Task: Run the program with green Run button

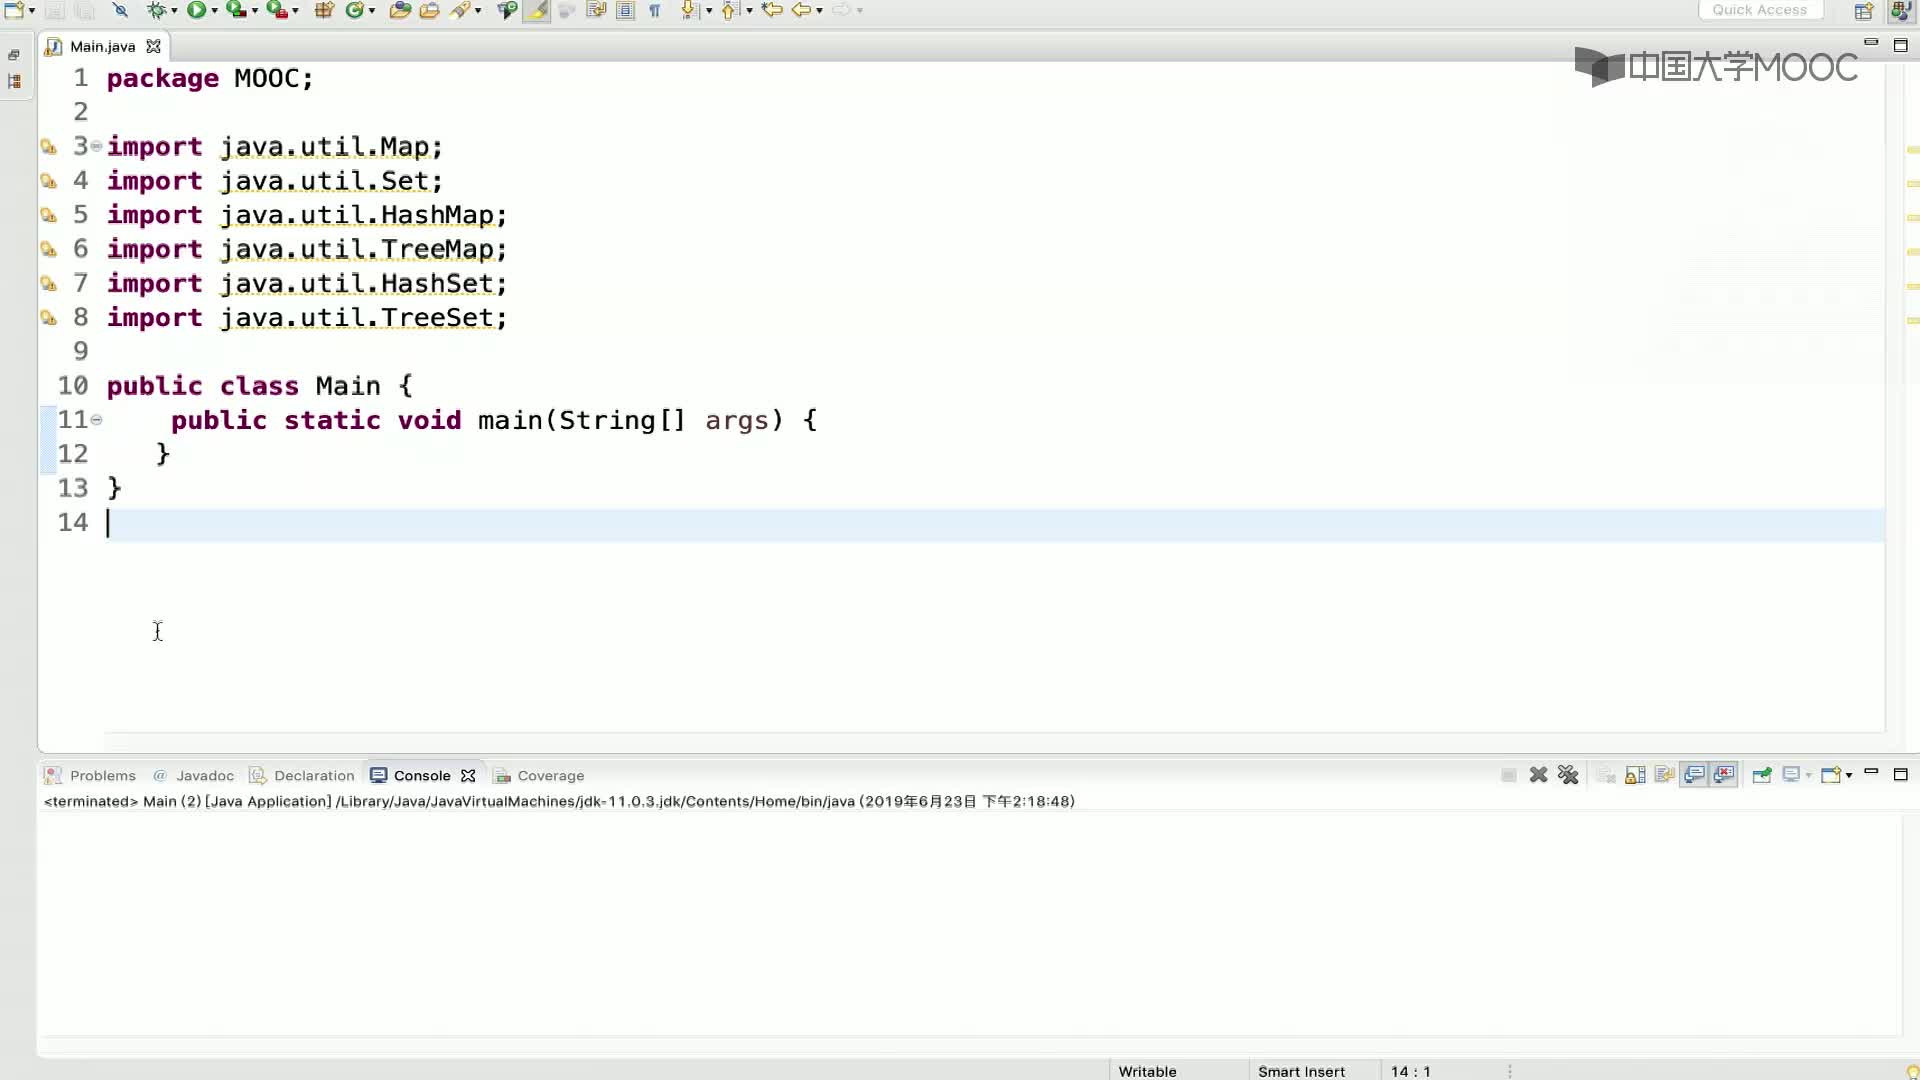Action: pyautogui.click(x=196, y=10)
